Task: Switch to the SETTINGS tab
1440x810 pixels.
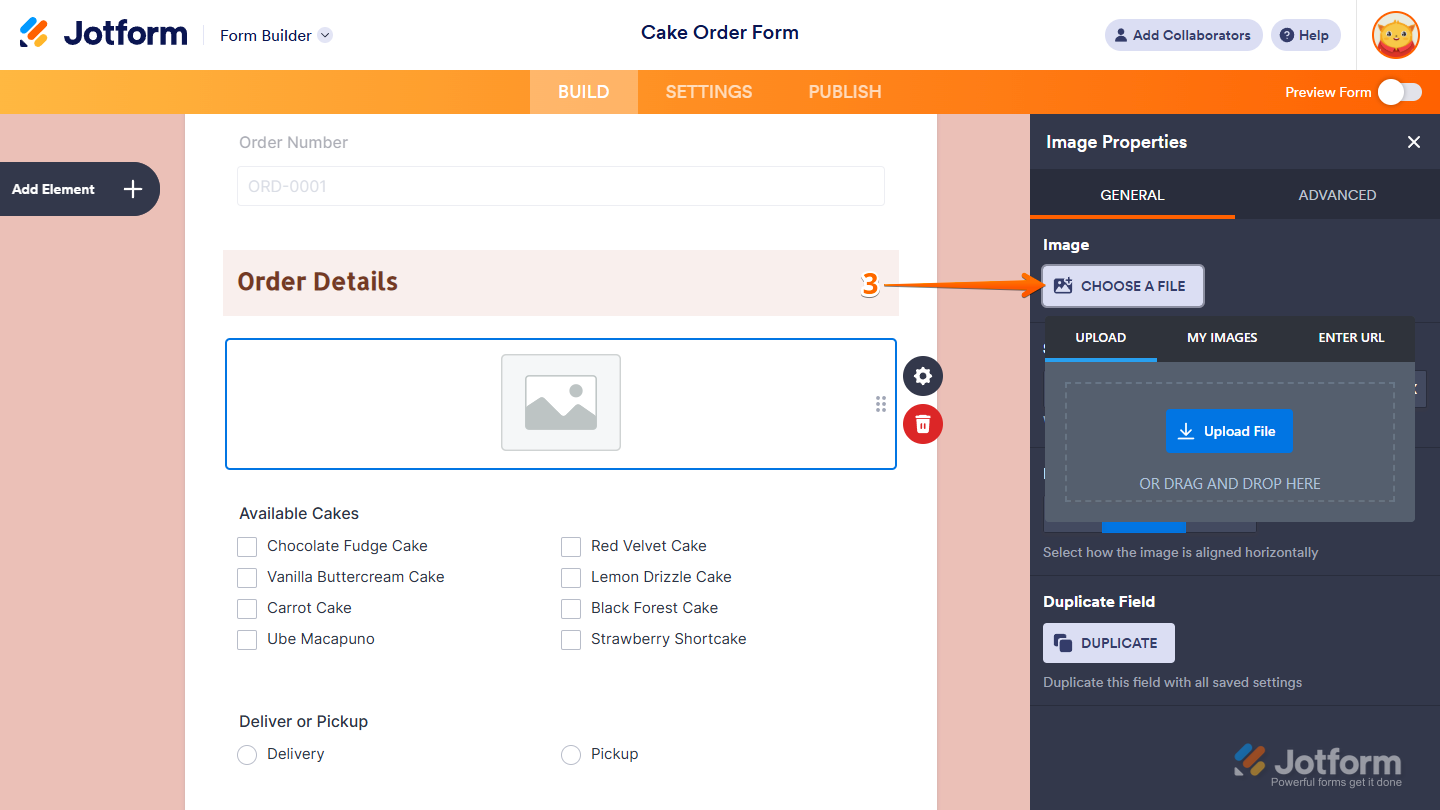Action: (708, 91)
